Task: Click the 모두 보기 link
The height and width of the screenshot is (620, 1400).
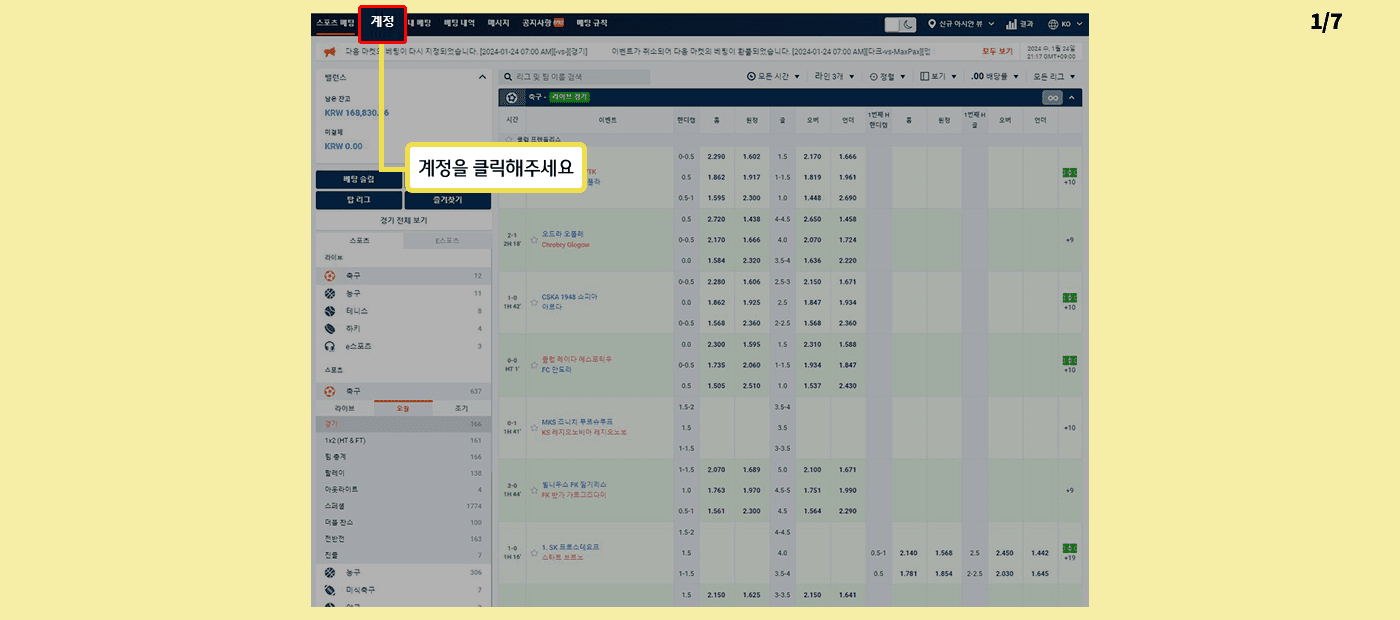Action: 997,51
